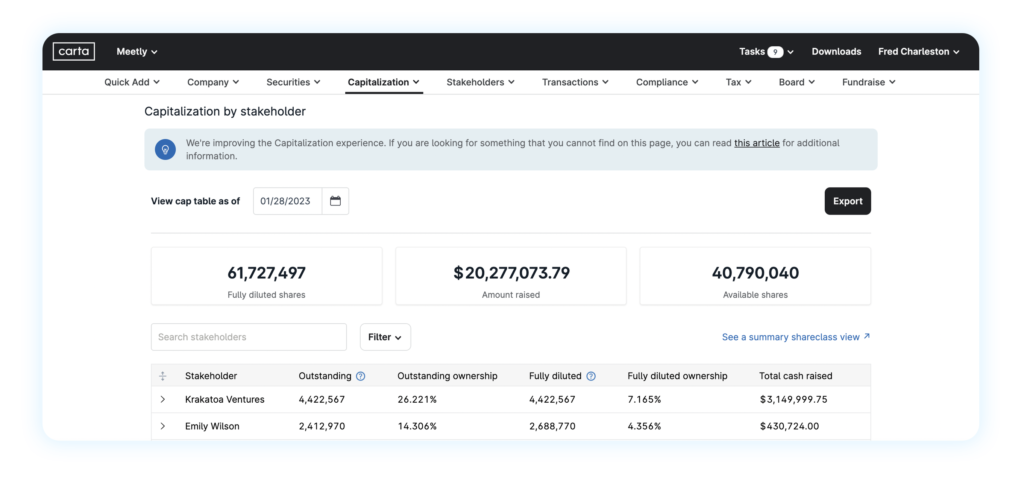Viewport: 1024px width, 484px height.
Task: Click the Fully diluted shares card
Action: [266, 276]
